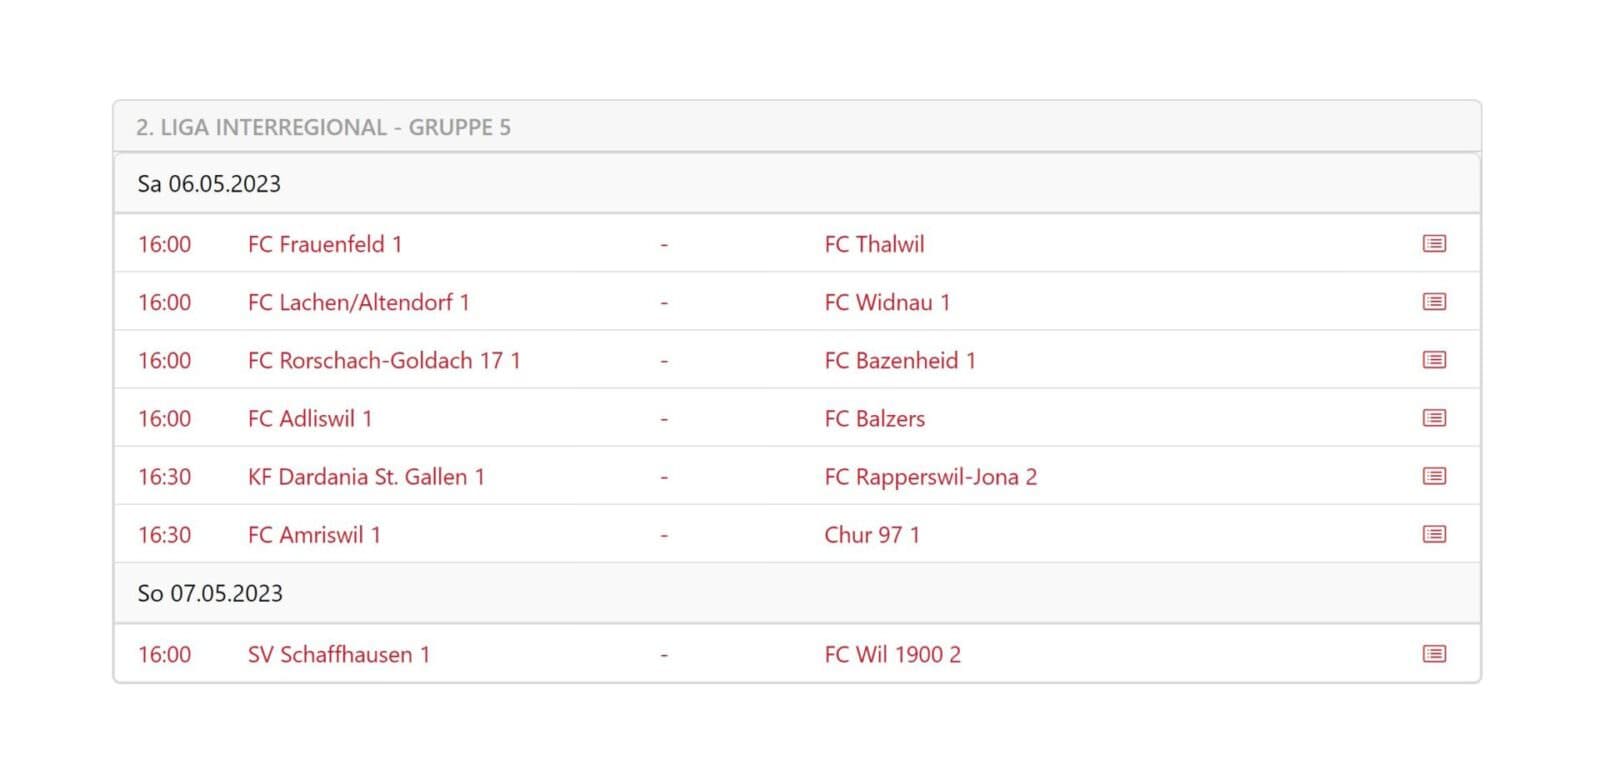
Task: Open details icon for KF Dardania St. Gallen match
Action: (x=1434, y=476)
